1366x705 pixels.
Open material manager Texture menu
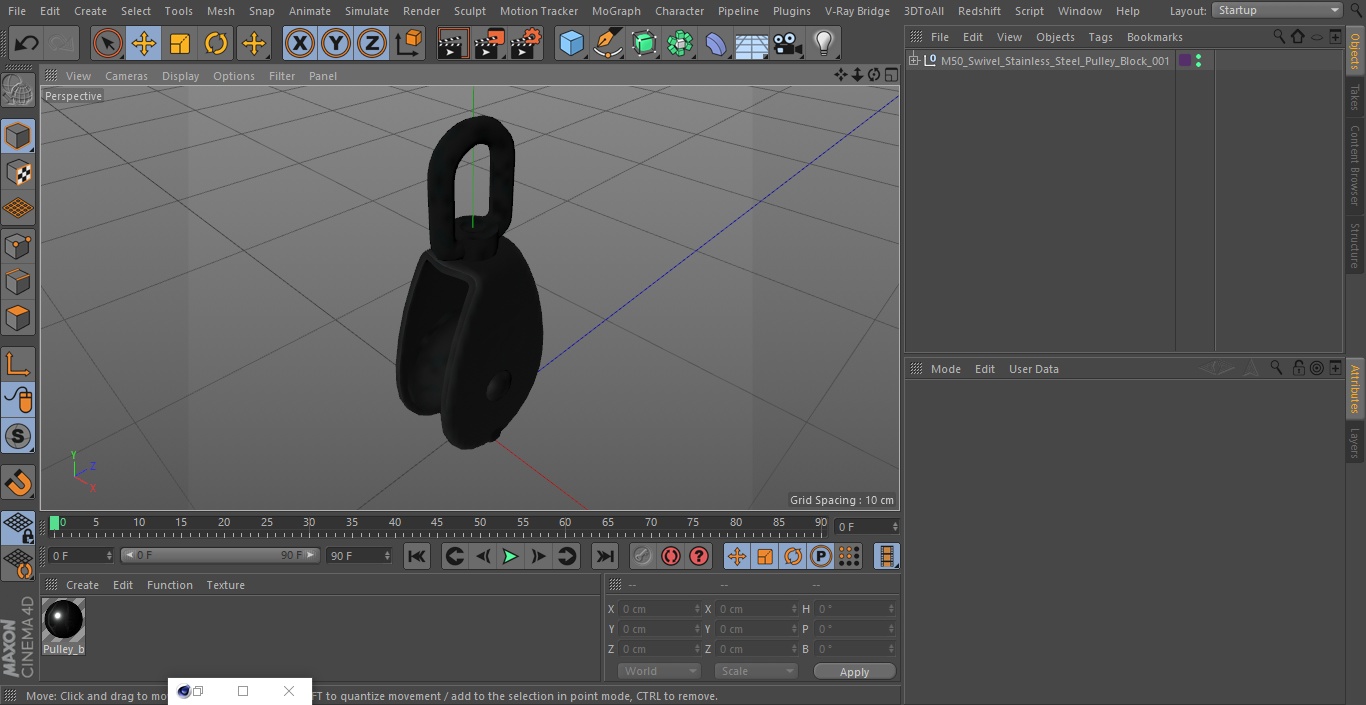click(x=225, y=585)
